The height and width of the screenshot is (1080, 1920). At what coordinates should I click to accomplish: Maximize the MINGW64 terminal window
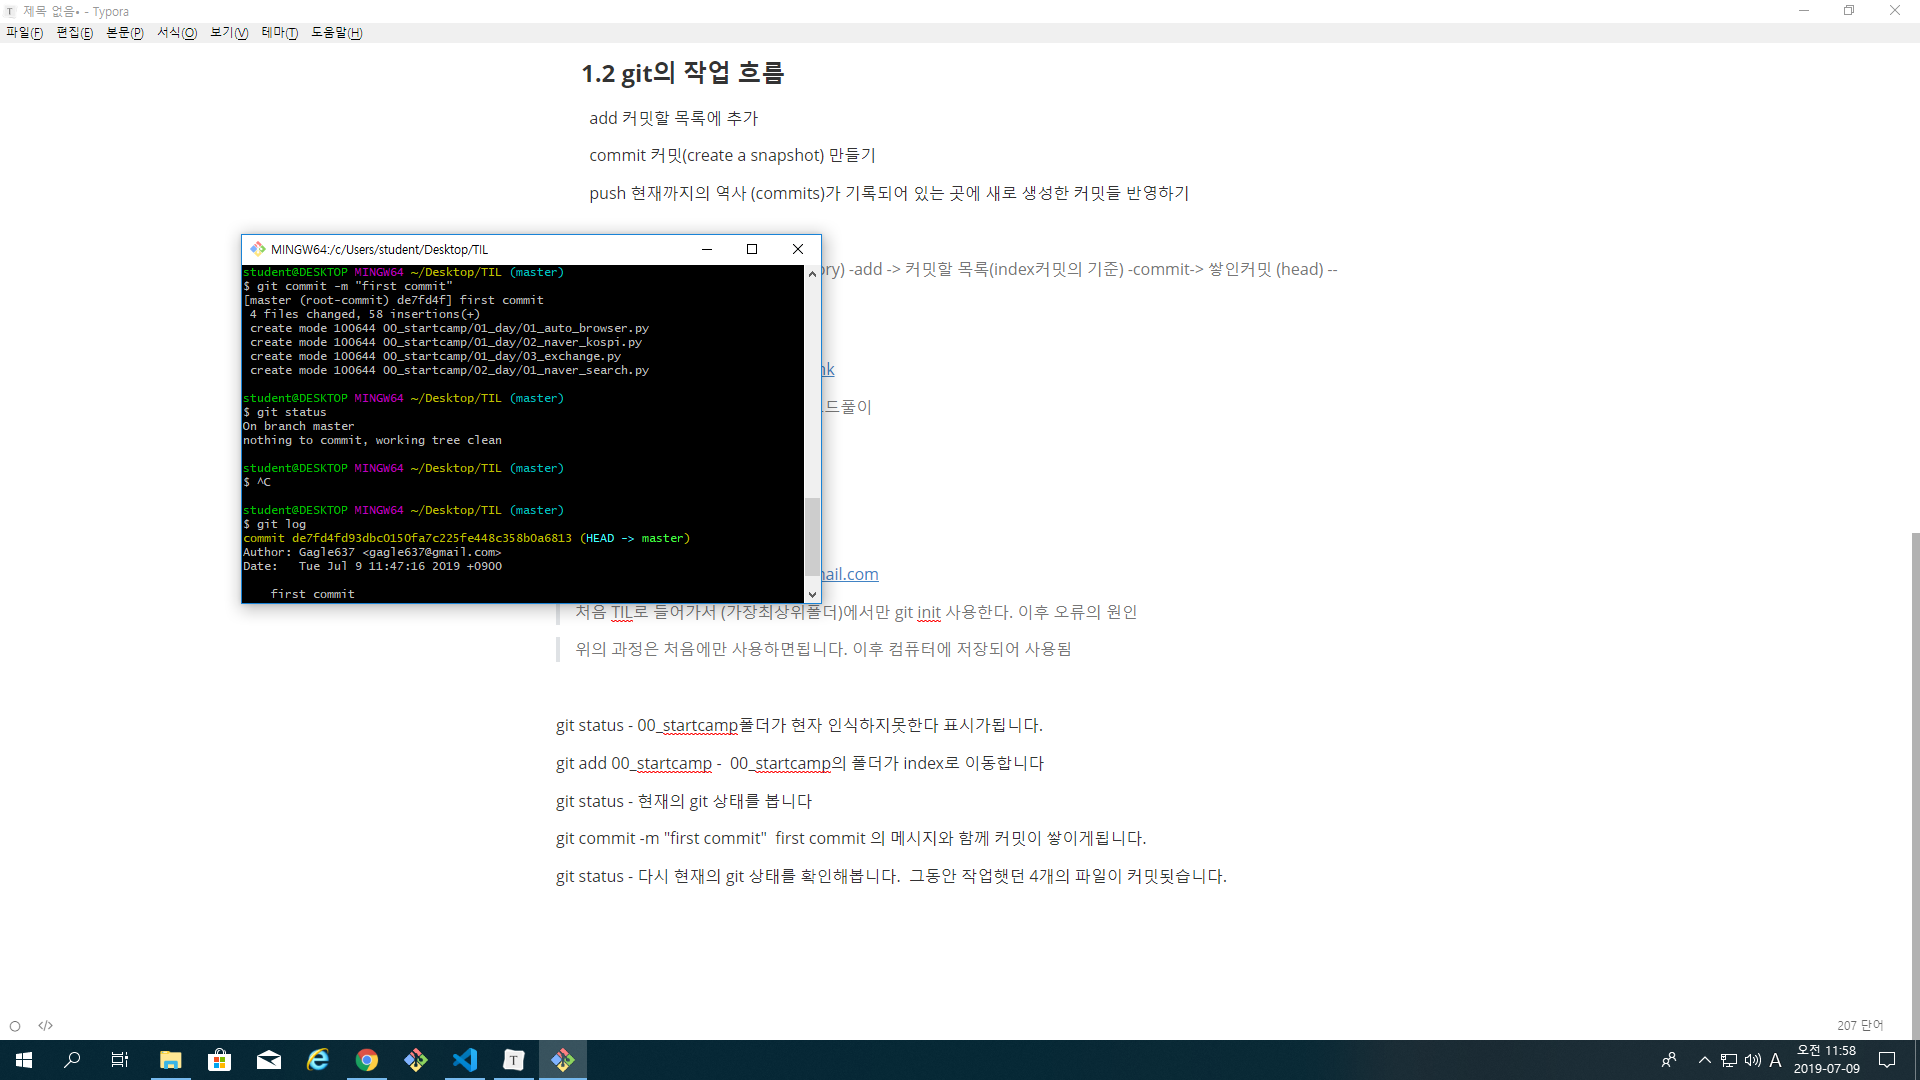point(752,249)
